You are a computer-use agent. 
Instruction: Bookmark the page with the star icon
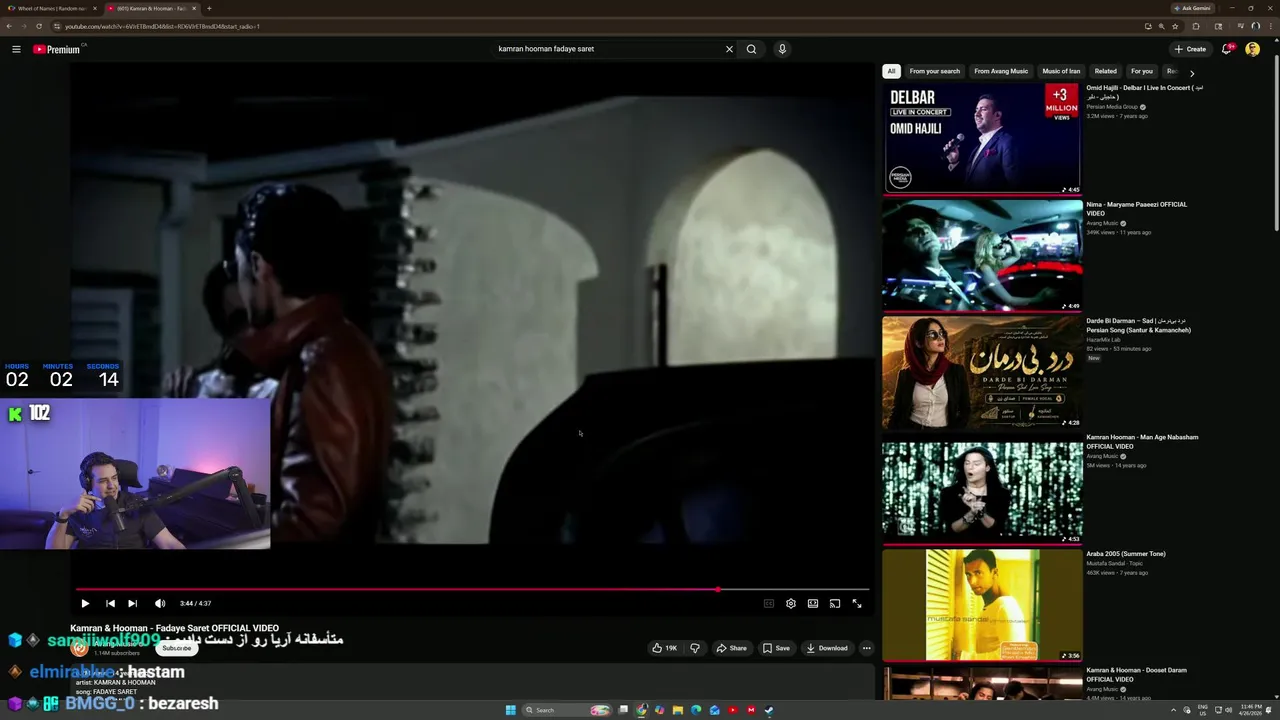click(1175, 26)
